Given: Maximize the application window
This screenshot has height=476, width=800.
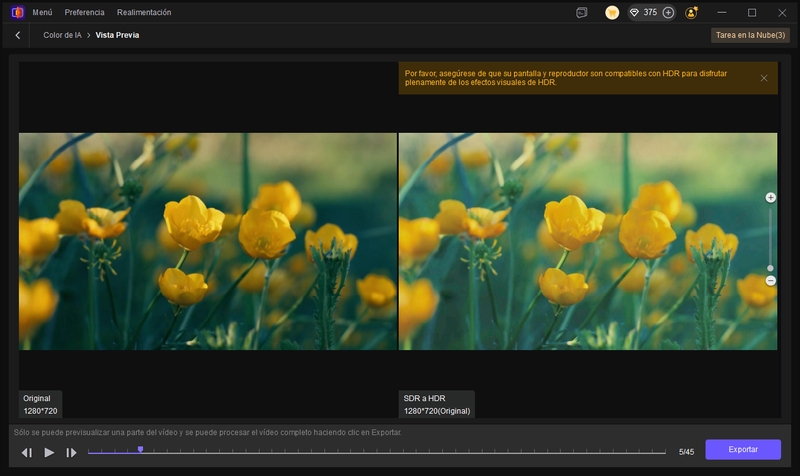Looking at the screenshot, I should pyautogui.click(x=752, y=13).
